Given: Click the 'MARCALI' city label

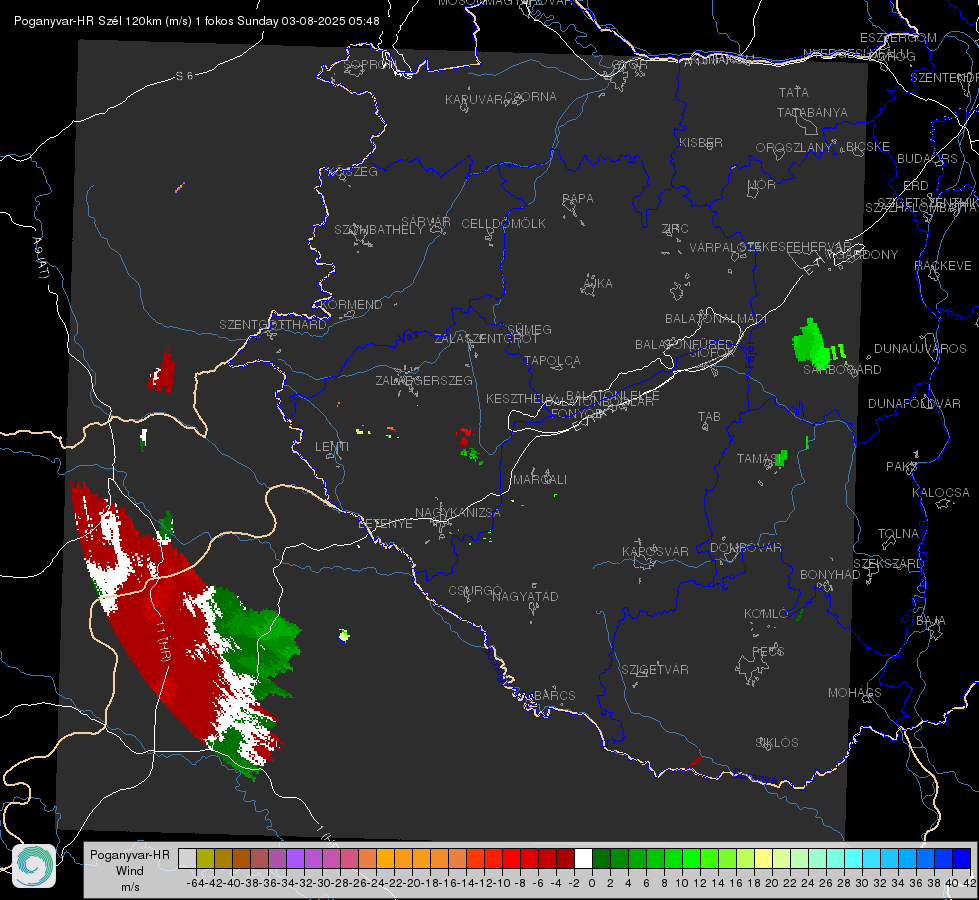Looking at the screenshot, I should coord(540,480).
